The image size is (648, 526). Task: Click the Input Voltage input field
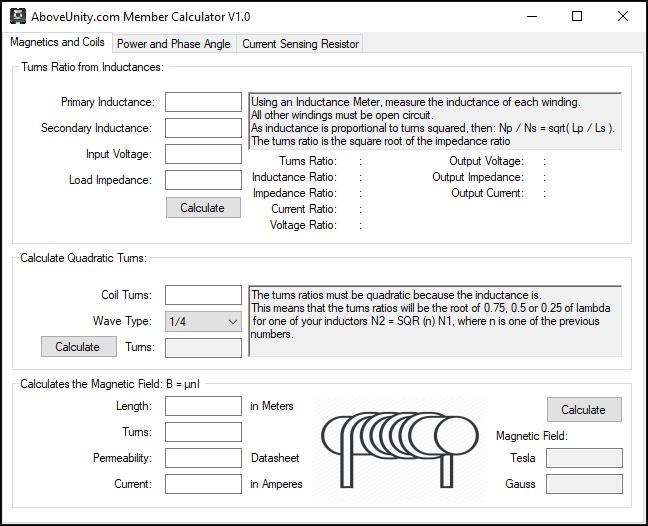pos(203,154)
